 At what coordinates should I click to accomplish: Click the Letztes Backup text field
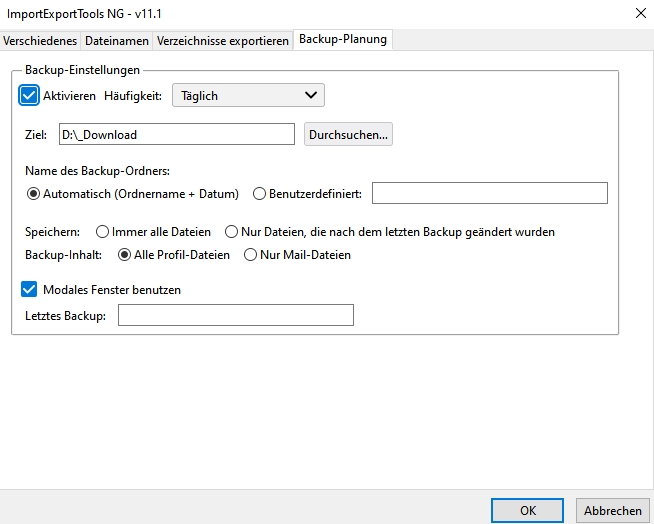(x=235, y=316)
